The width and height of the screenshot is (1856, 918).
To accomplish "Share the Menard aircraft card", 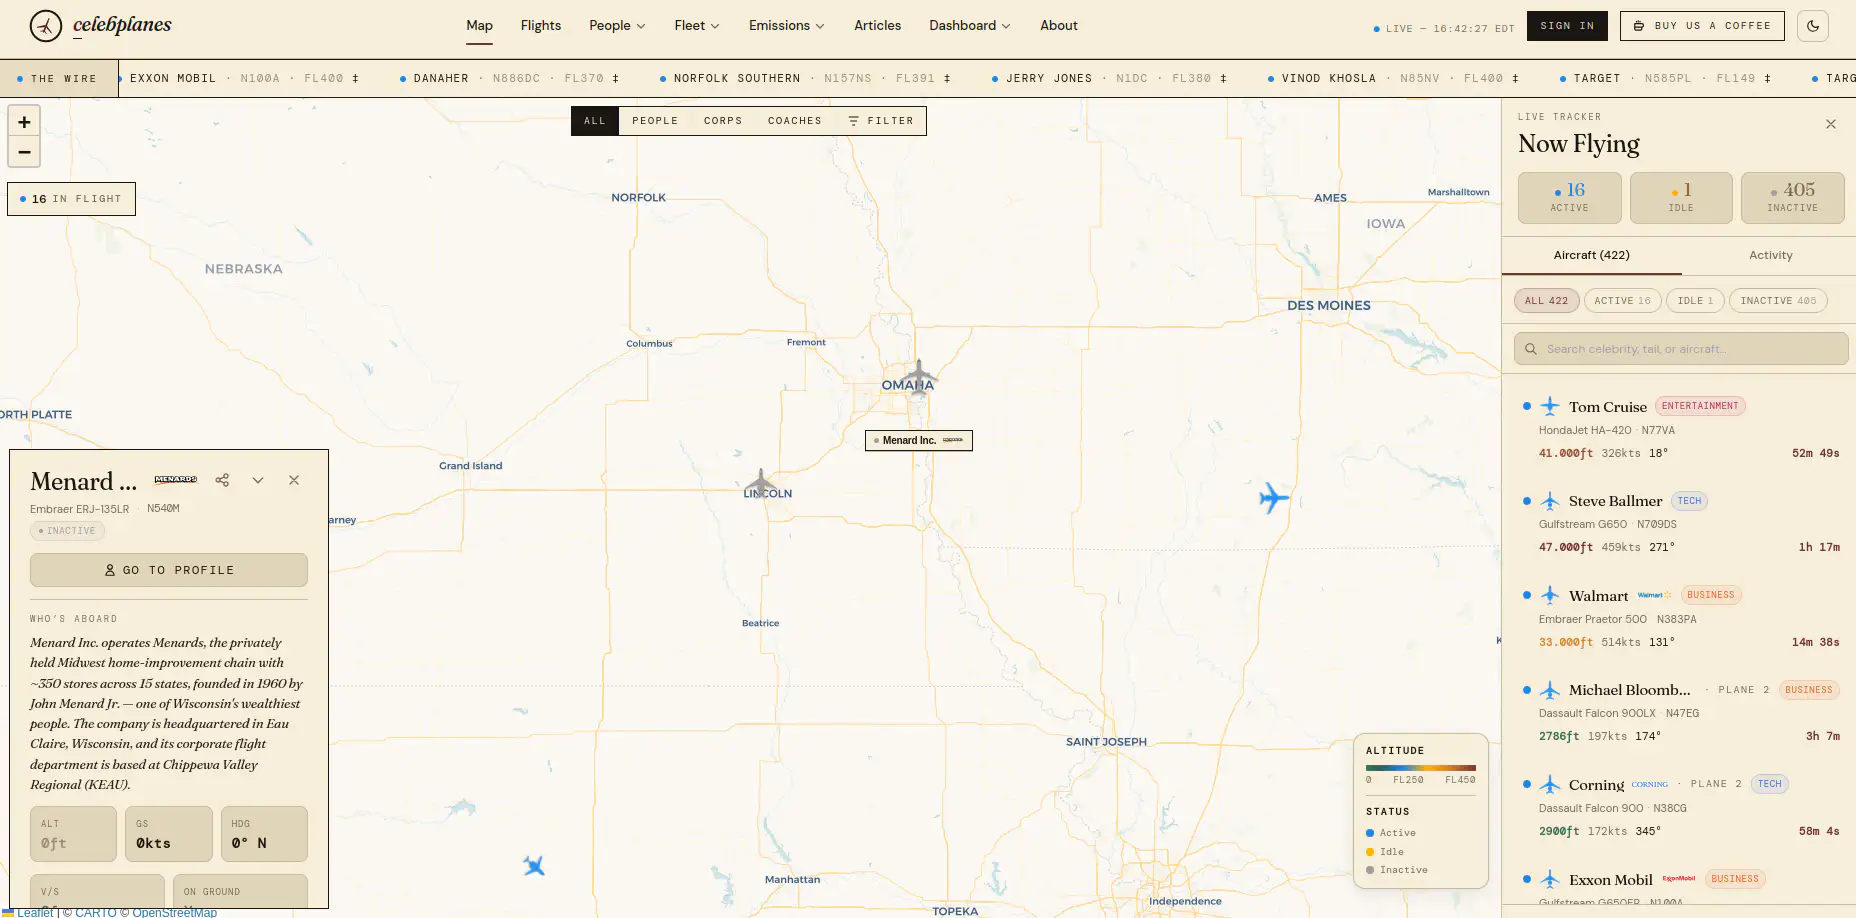I will click(x=222, y=480).
